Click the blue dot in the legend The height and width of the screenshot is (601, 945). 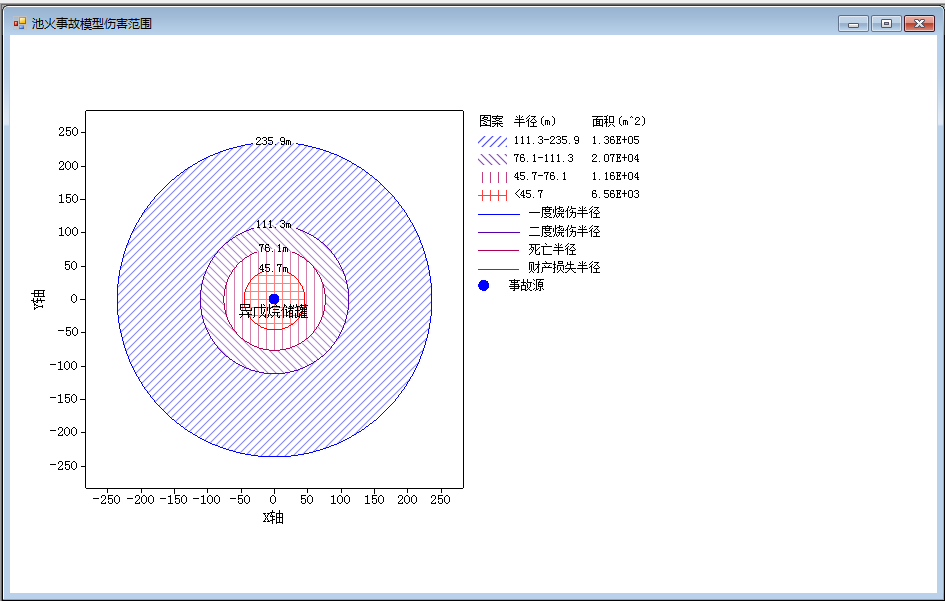(x=483, y=286)
